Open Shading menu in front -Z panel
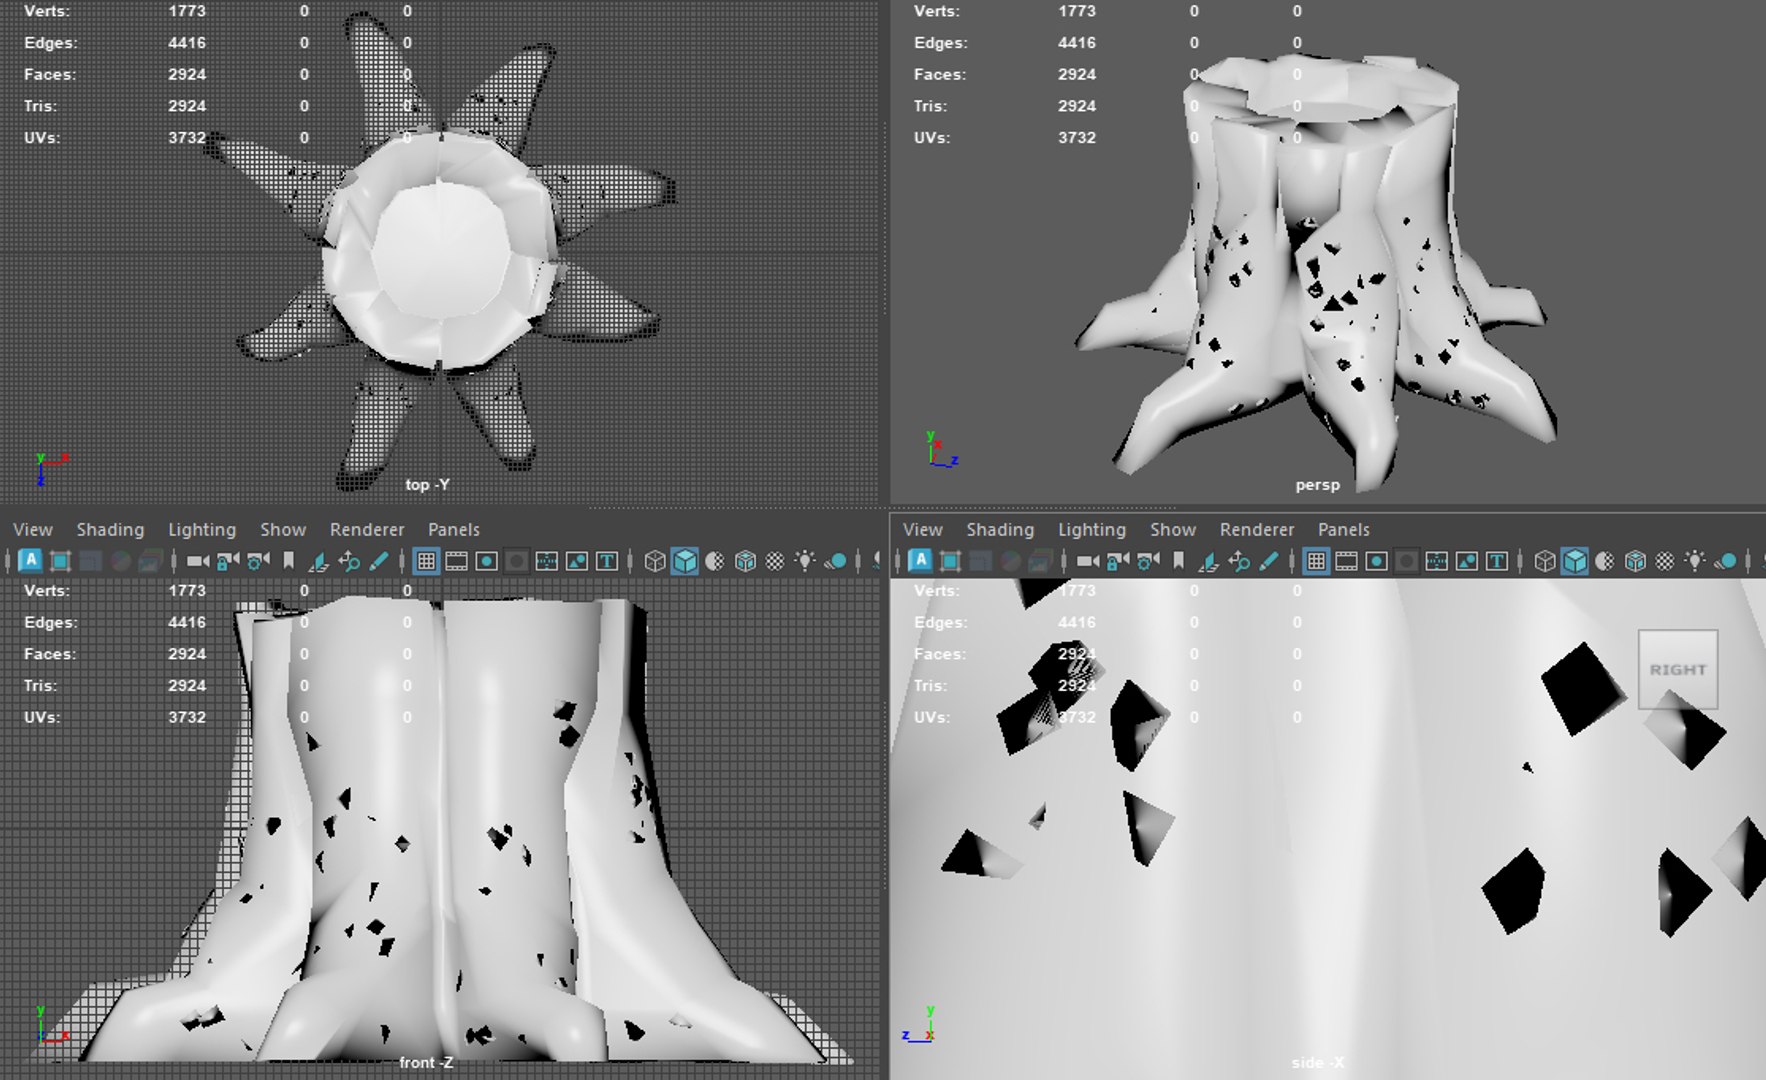1766x1080 pixels. tap(110, 529)
